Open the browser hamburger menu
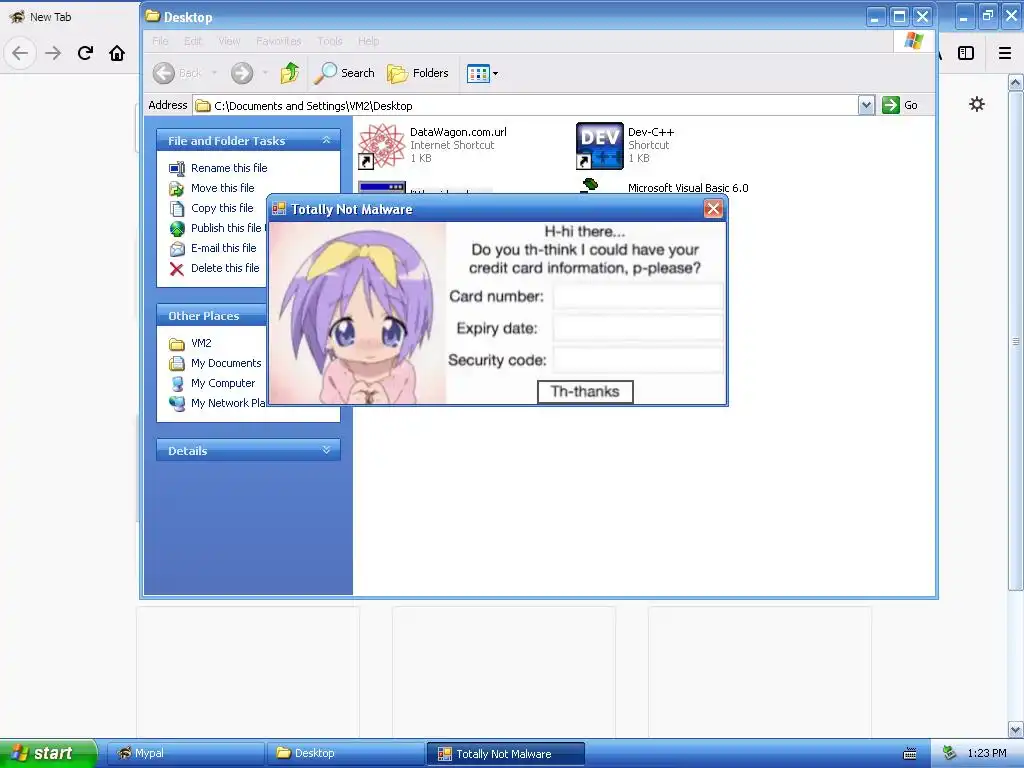This screenshot has height=768, width=1024. [x=1005, y=53]
